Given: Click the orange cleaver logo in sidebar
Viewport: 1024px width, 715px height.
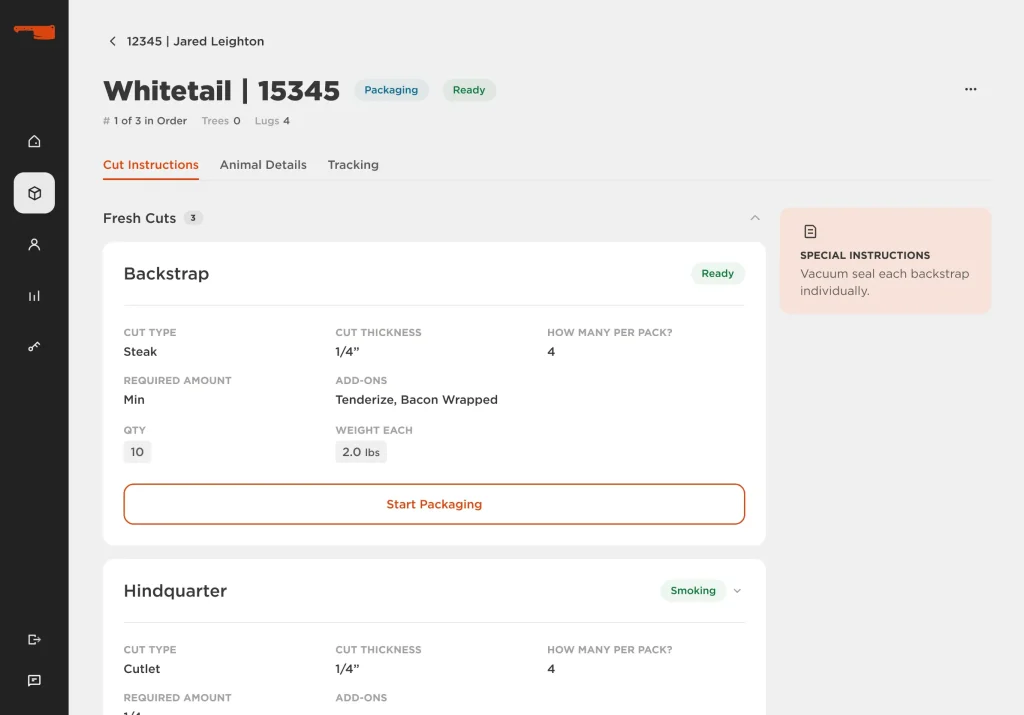Looking at the screenshot, I should (x=34, y=31).
